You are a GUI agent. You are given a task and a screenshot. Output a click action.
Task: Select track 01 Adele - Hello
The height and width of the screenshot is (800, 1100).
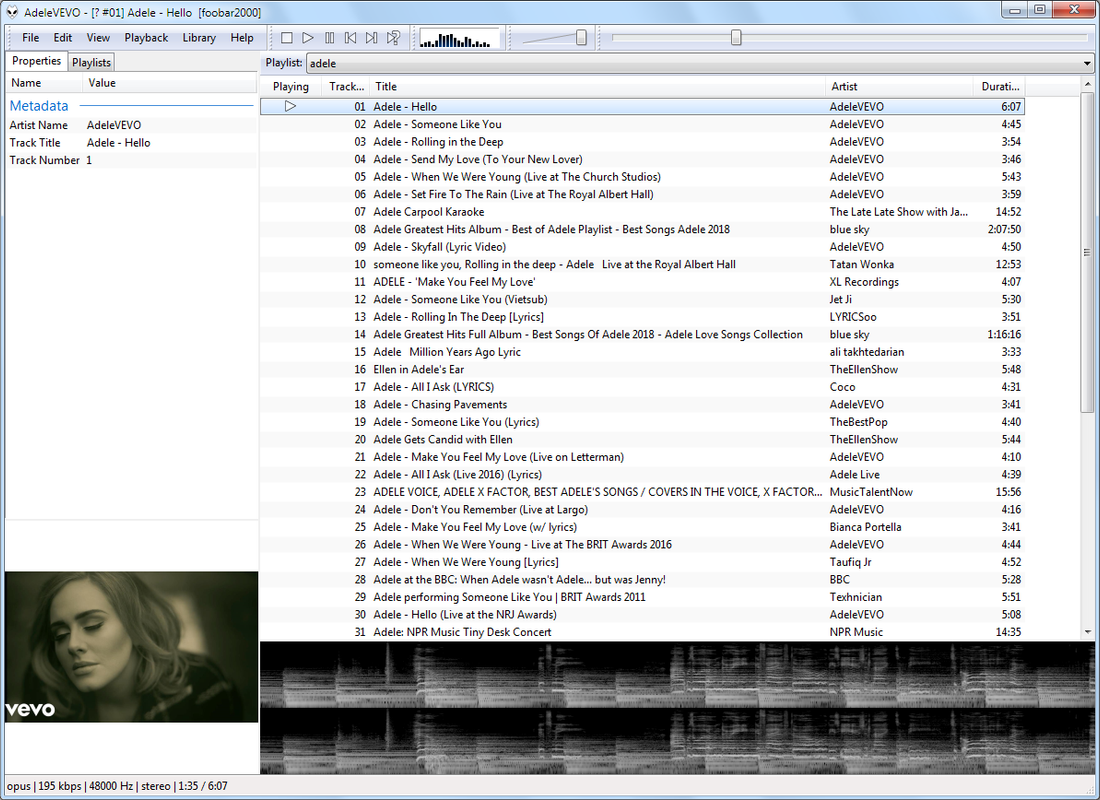pos(642,107)
